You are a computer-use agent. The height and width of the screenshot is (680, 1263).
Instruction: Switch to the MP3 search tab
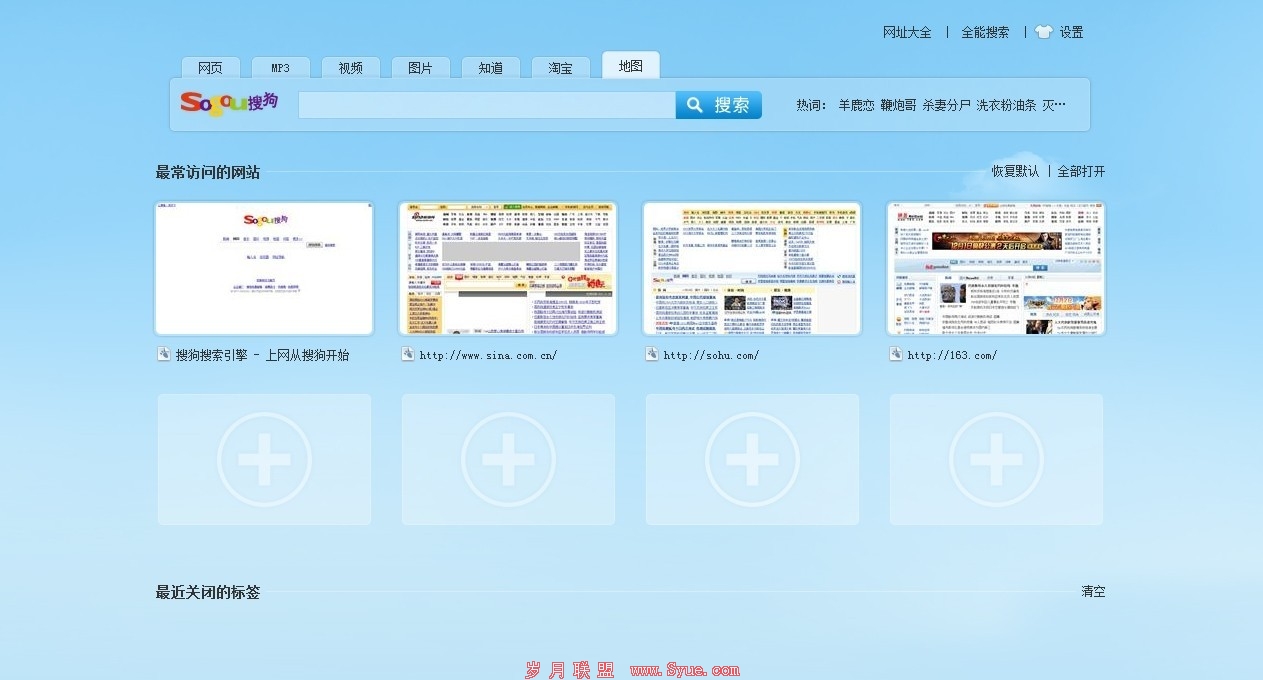click(x=280, y=67)
